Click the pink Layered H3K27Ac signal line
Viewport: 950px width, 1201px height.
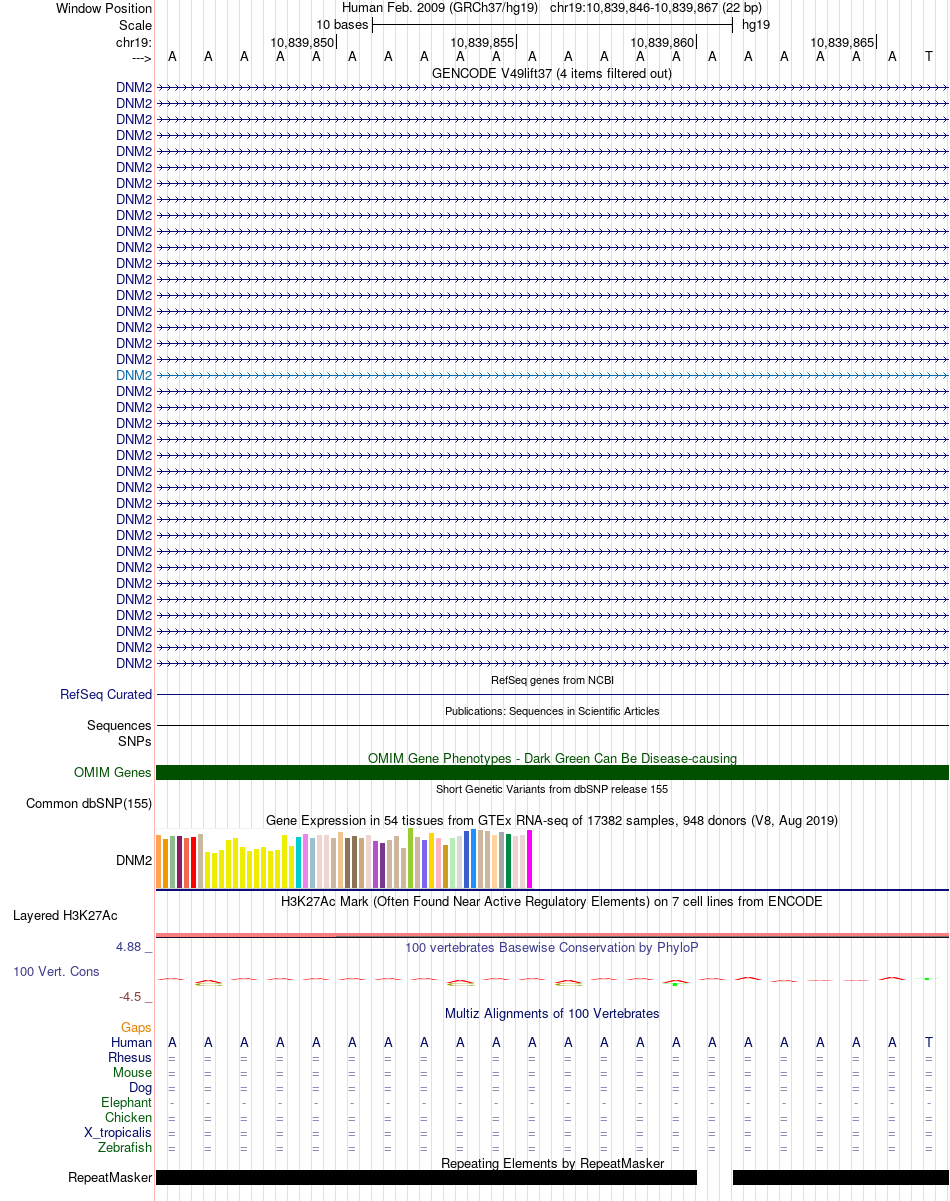(552, 935)
